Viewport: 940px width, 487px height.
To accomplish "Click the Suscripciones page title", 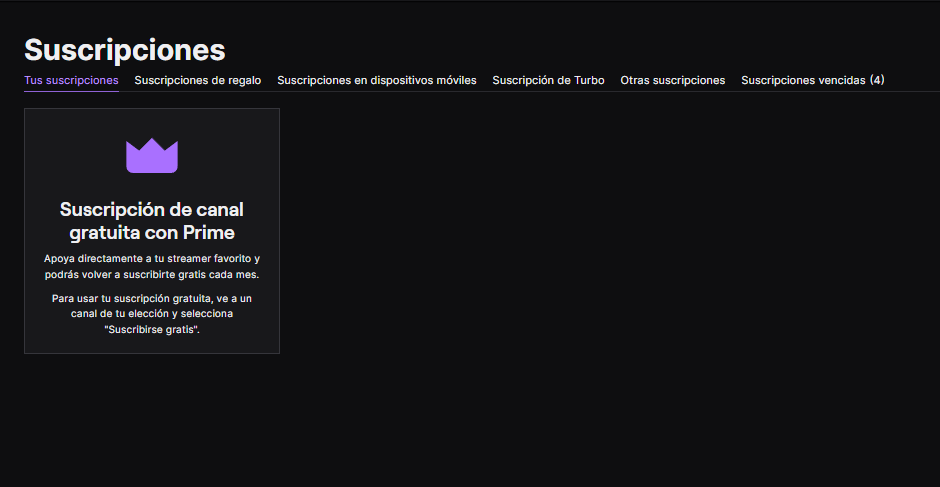I will (x=125, y=49).
